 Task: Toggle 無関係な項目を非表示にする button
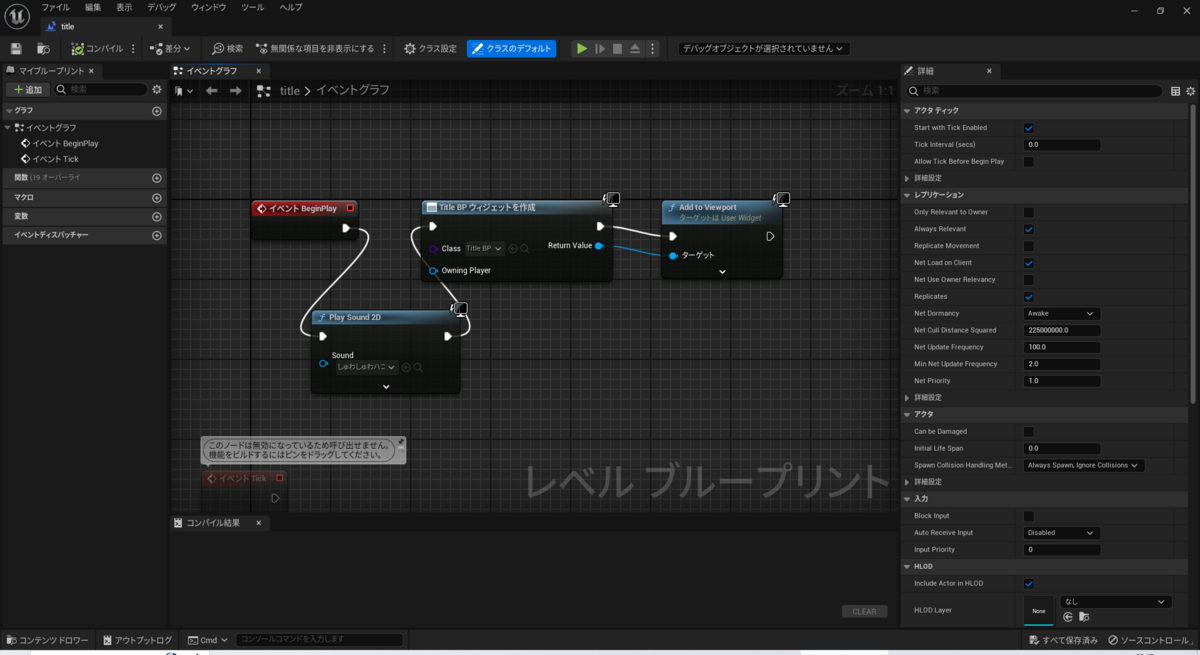pos(315,48)
